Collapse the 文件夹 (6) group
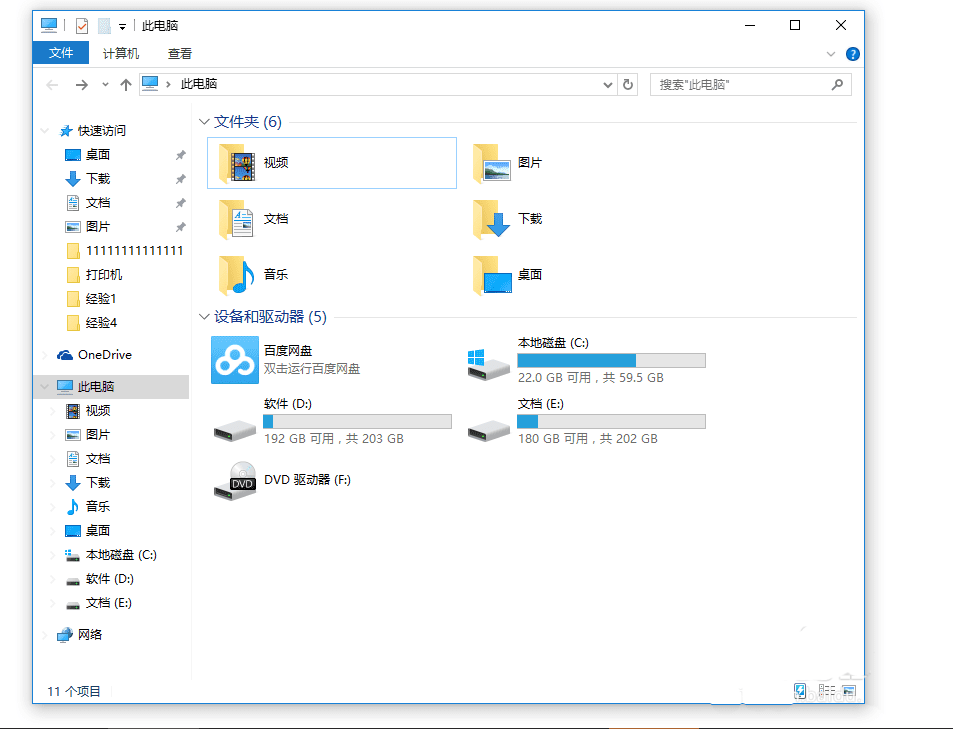953x729 pixels. [x=204, y=122]
